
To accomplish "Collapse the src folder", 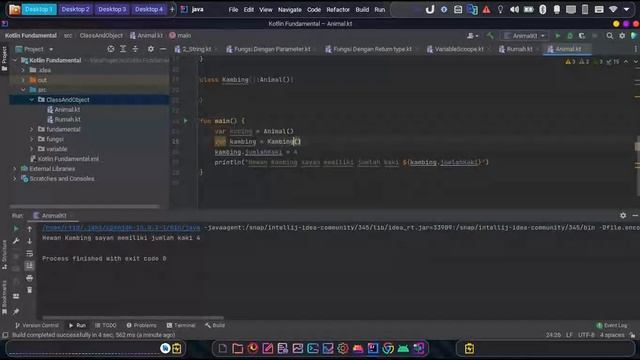I will point(23,90).
